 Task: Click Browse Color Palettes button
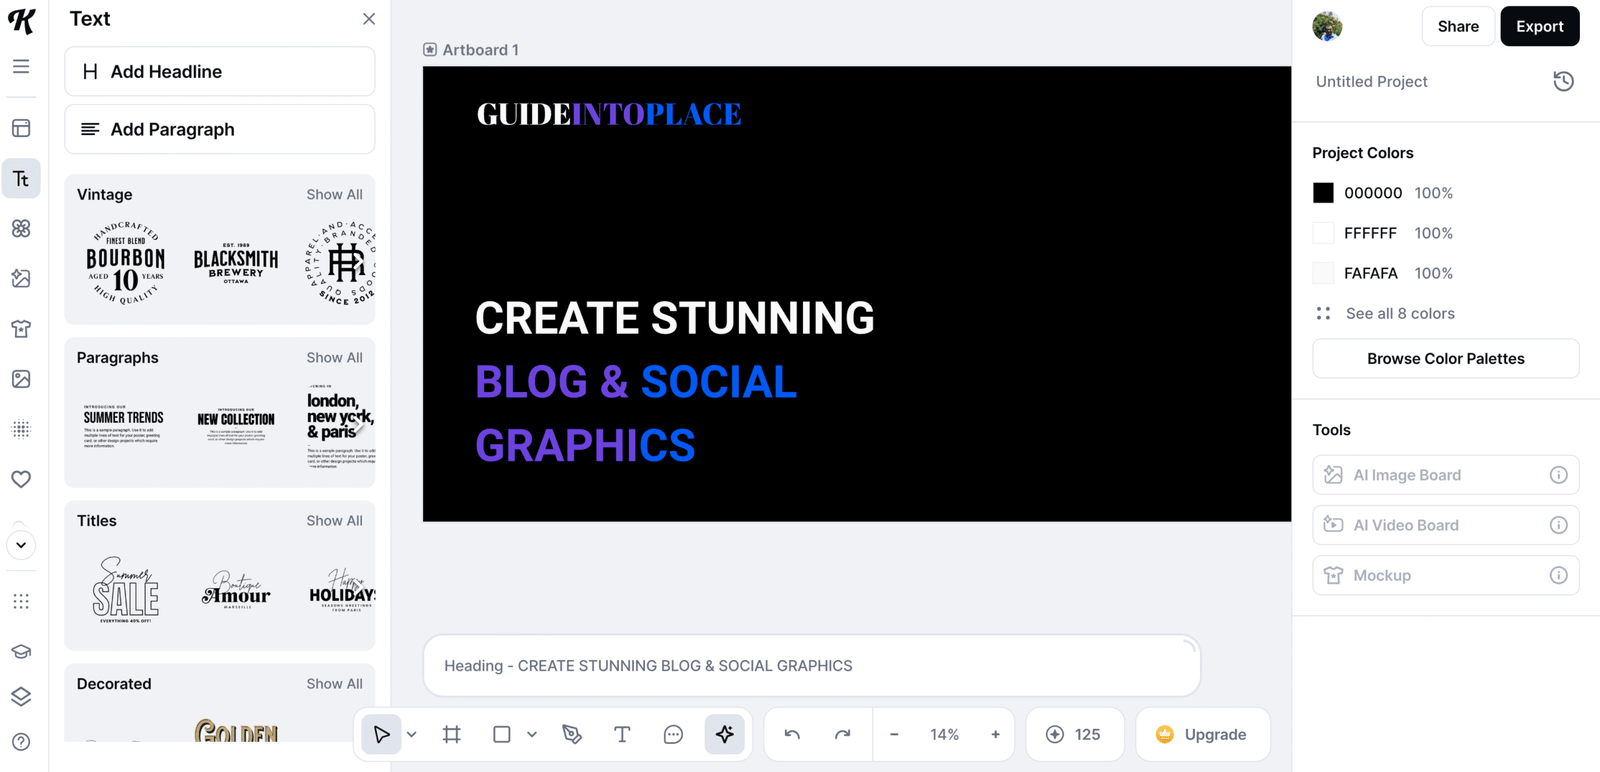click(1446, 359)
